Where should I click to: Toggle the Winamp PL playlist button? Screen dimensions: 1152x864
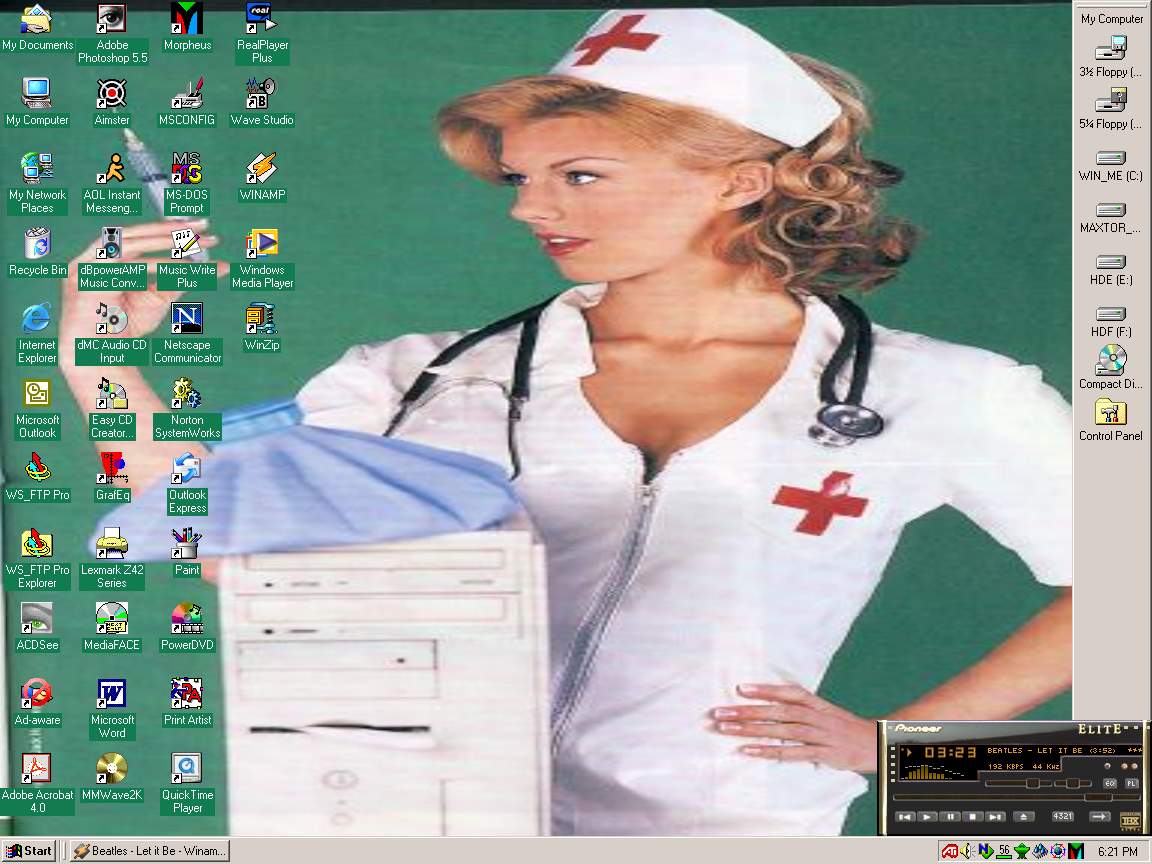pyautogui.click(x=1131, y=783)
